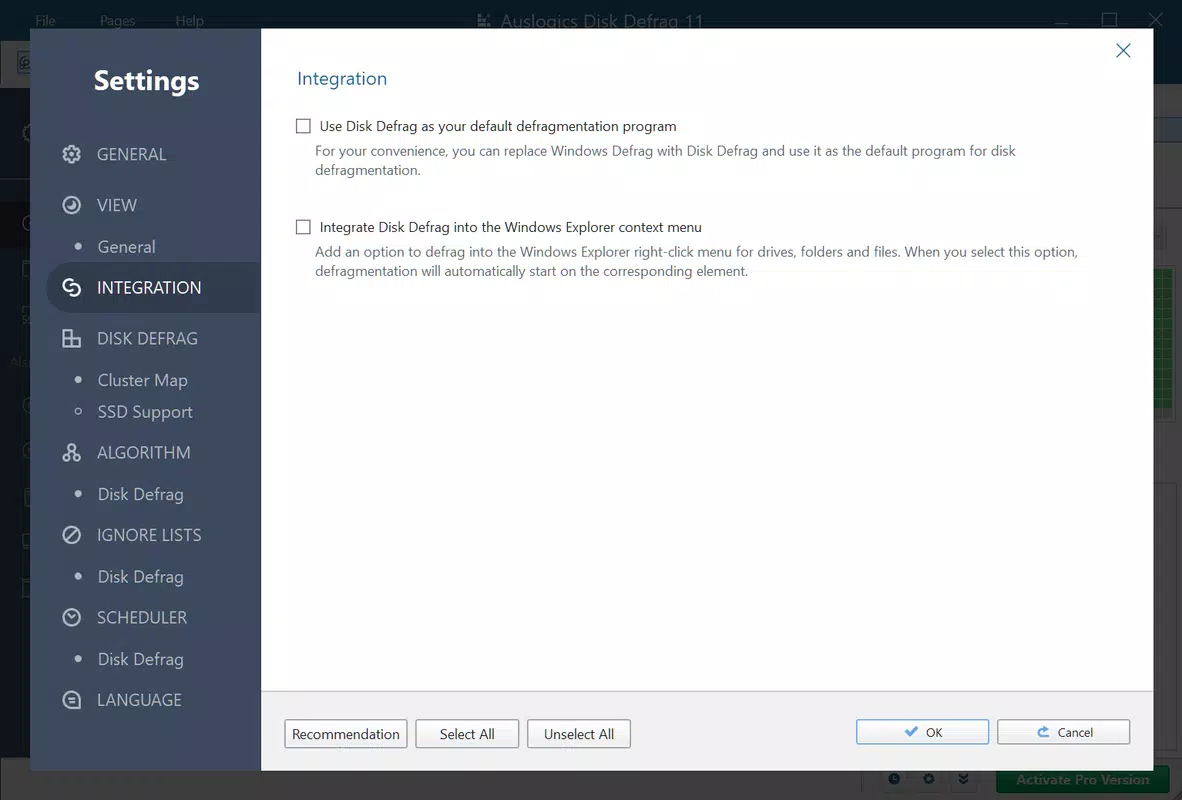The width and height of the screenshot is (1182, 800).
Task: Click the Scheduler clock icon
Action: pos(72,618)
